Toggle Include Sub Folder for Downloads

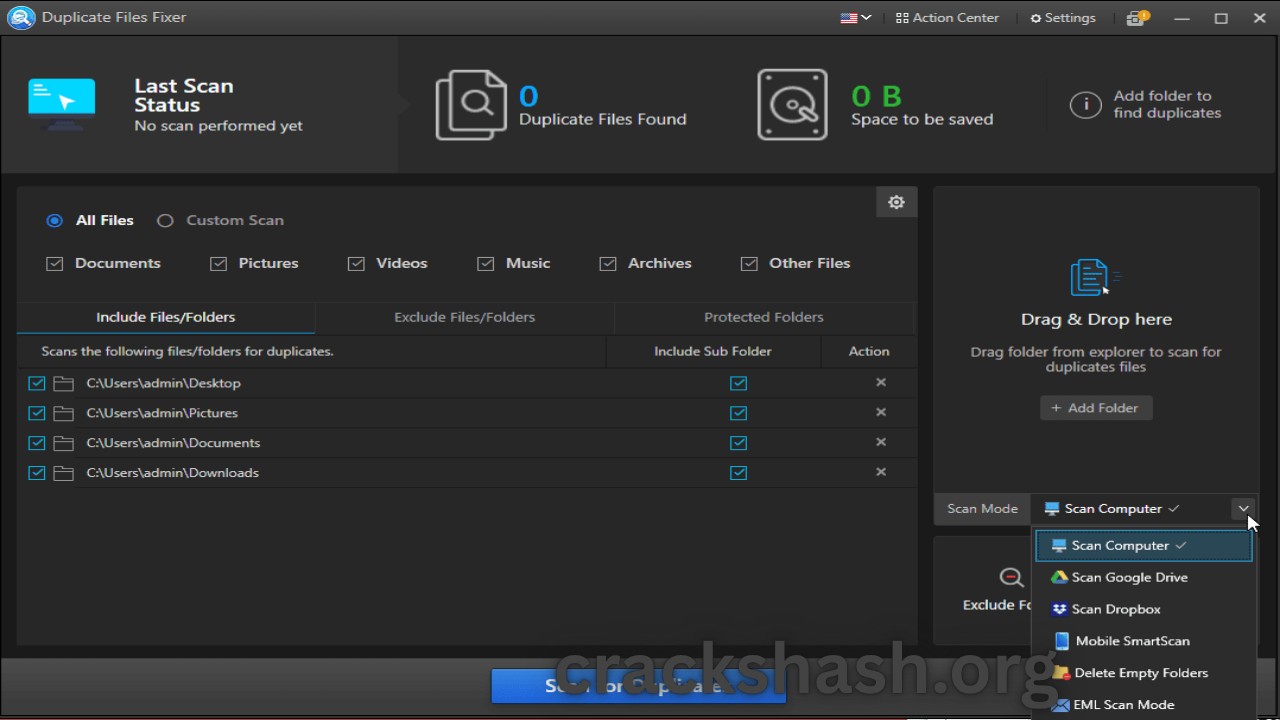[739, 473]
